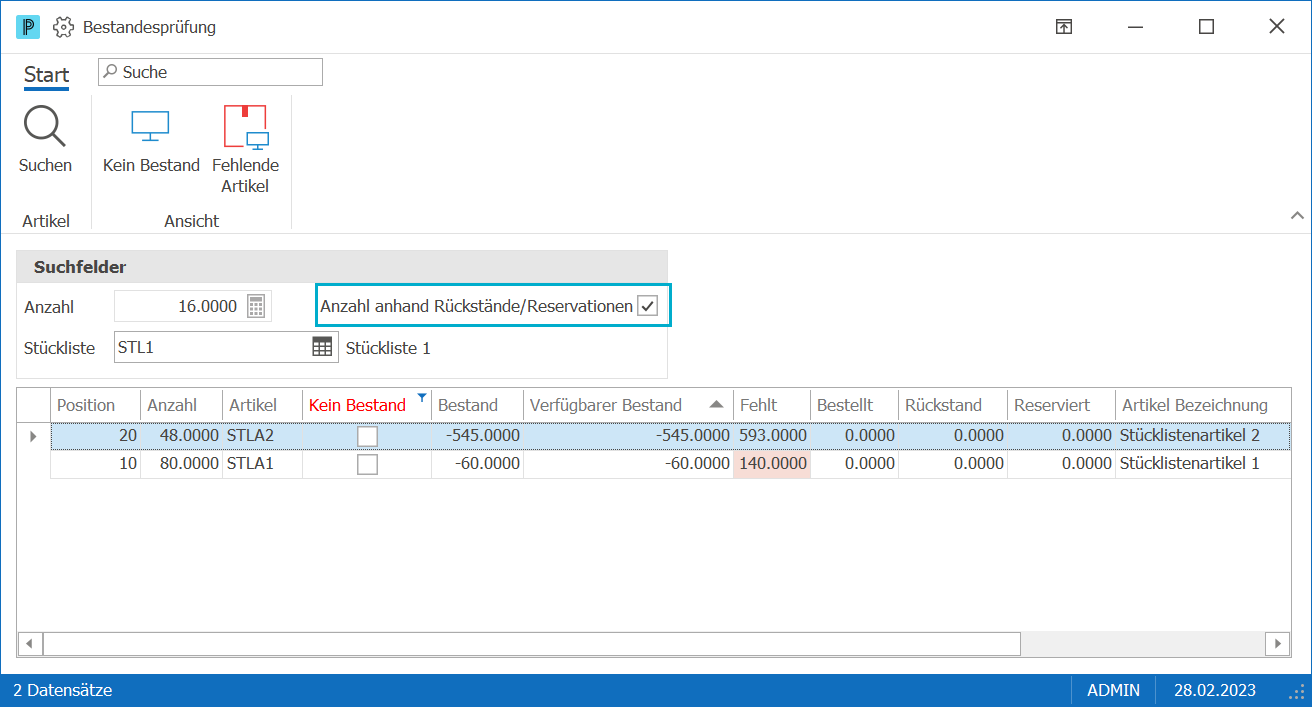Open the settings gear in title bar
This screenshot has height=707, width=1312.
(64, 27)
